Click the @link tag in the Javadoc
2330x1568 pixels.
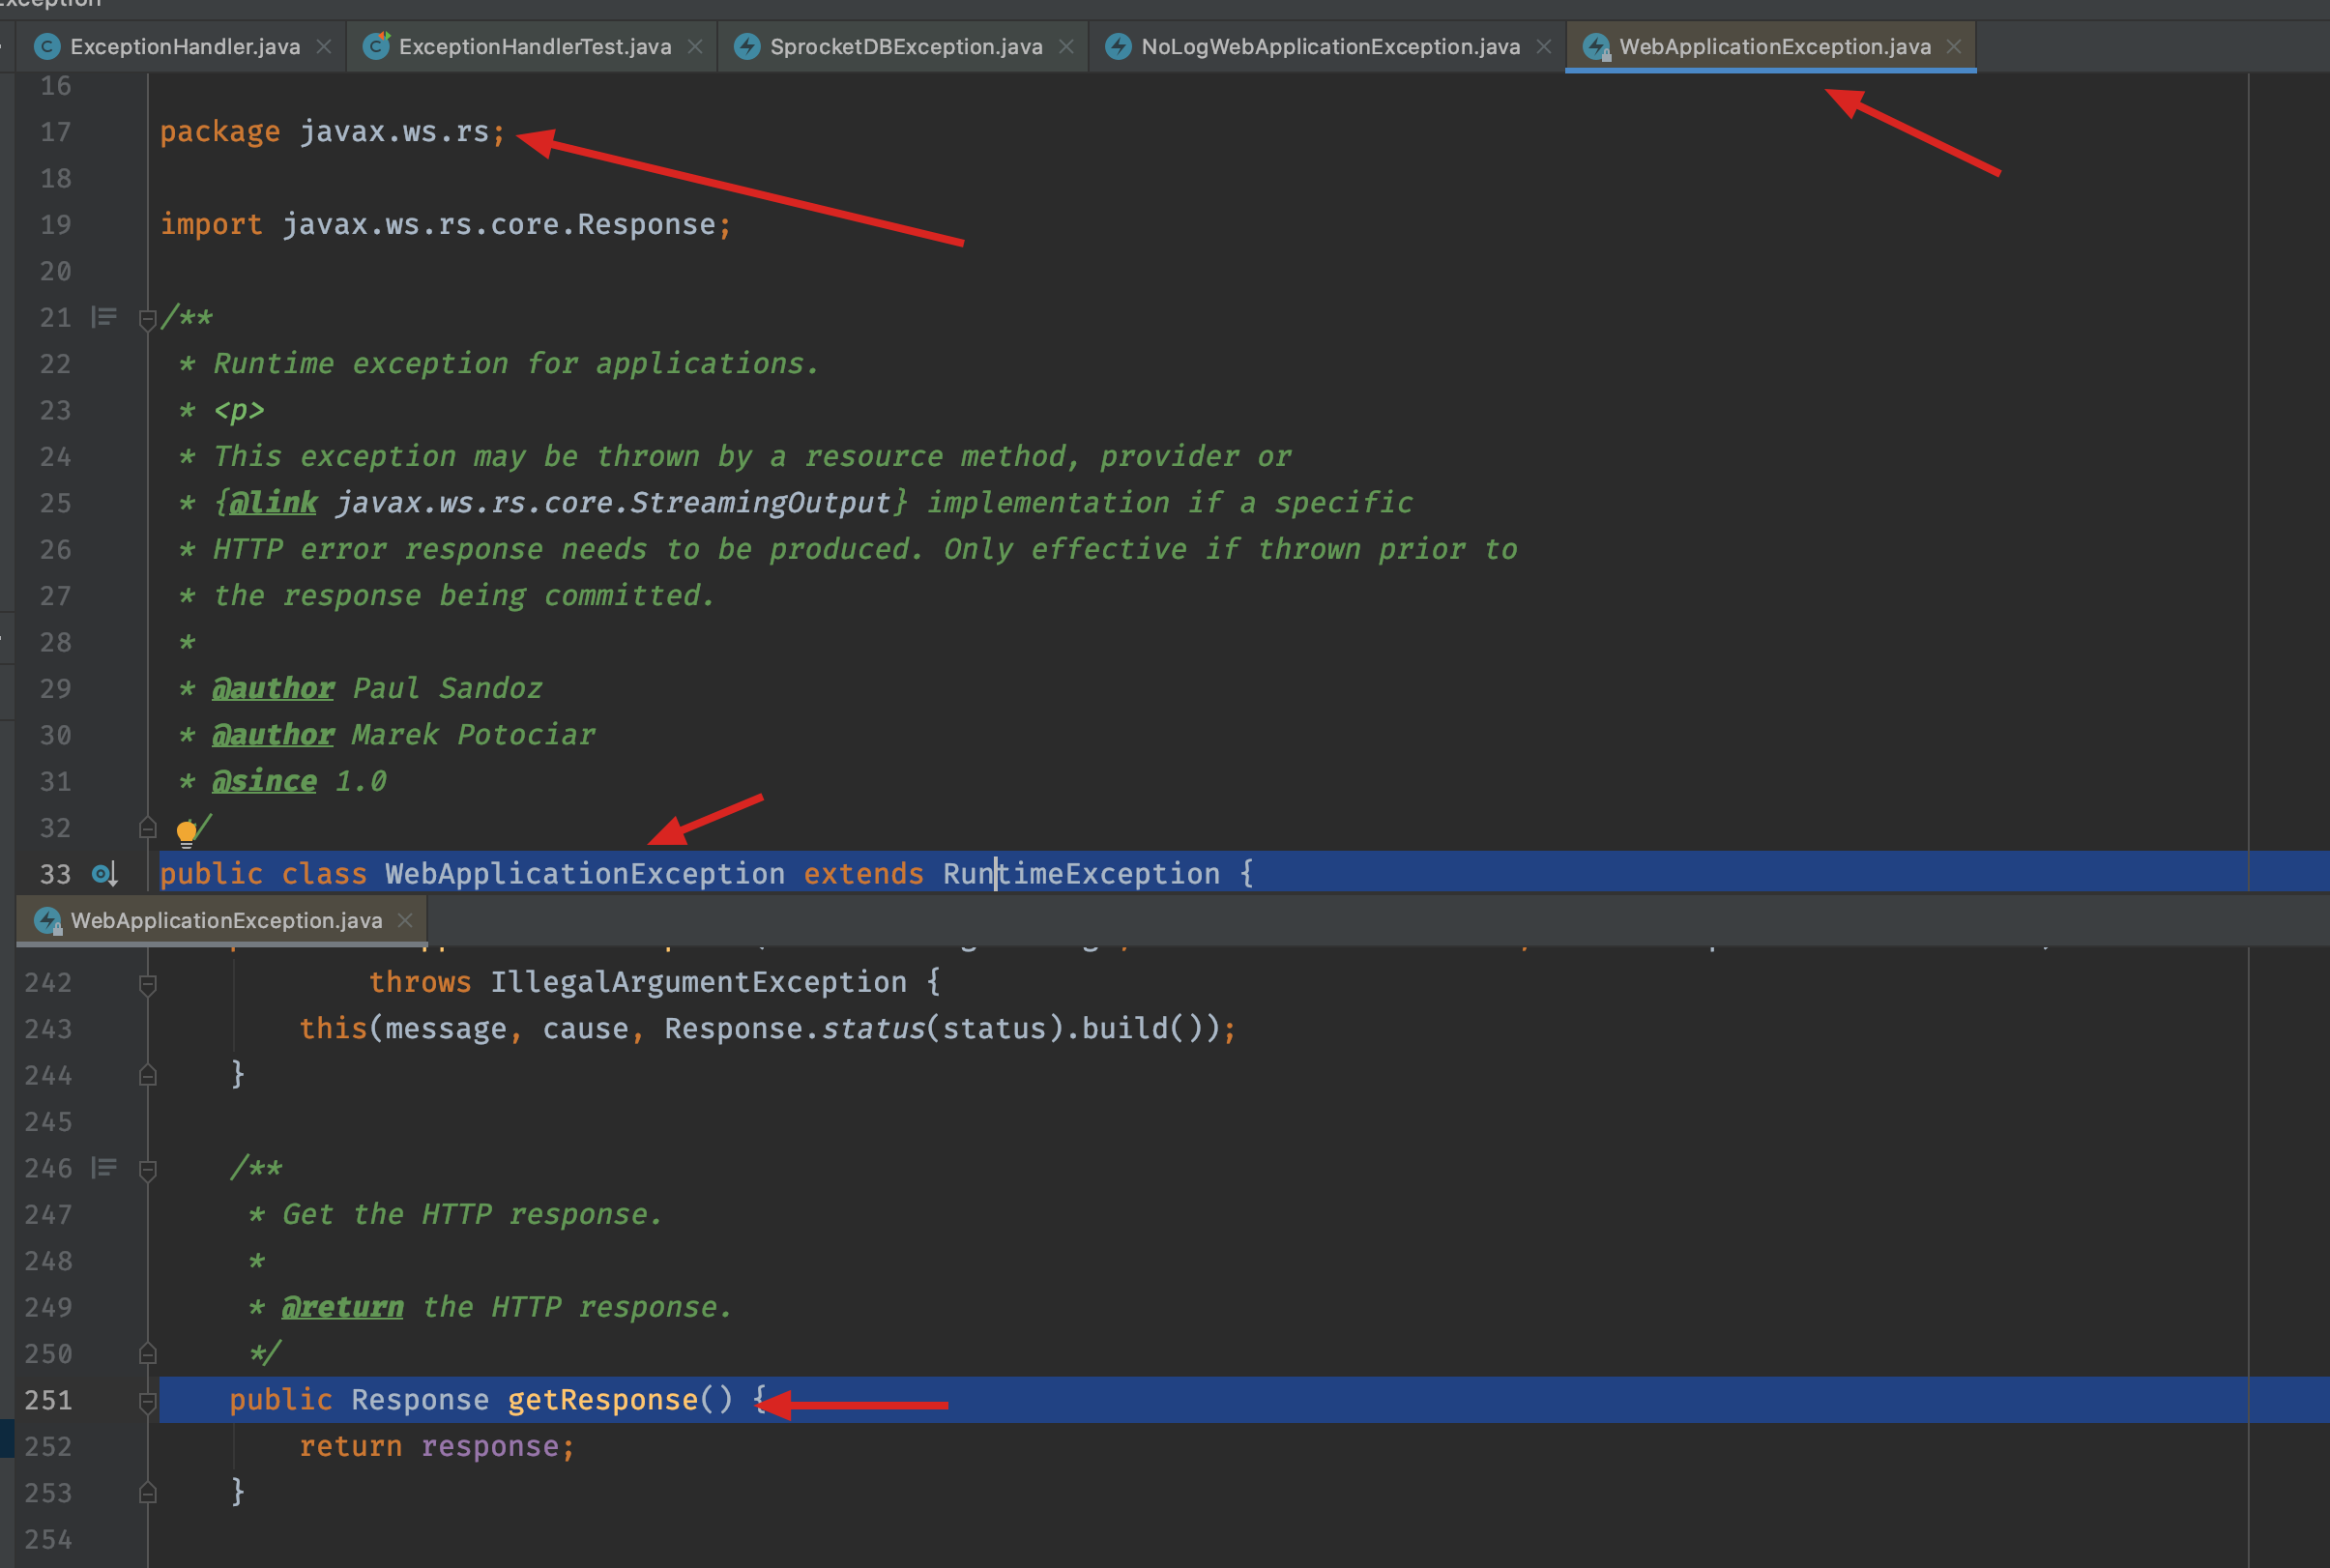click(x=273, y=503)
